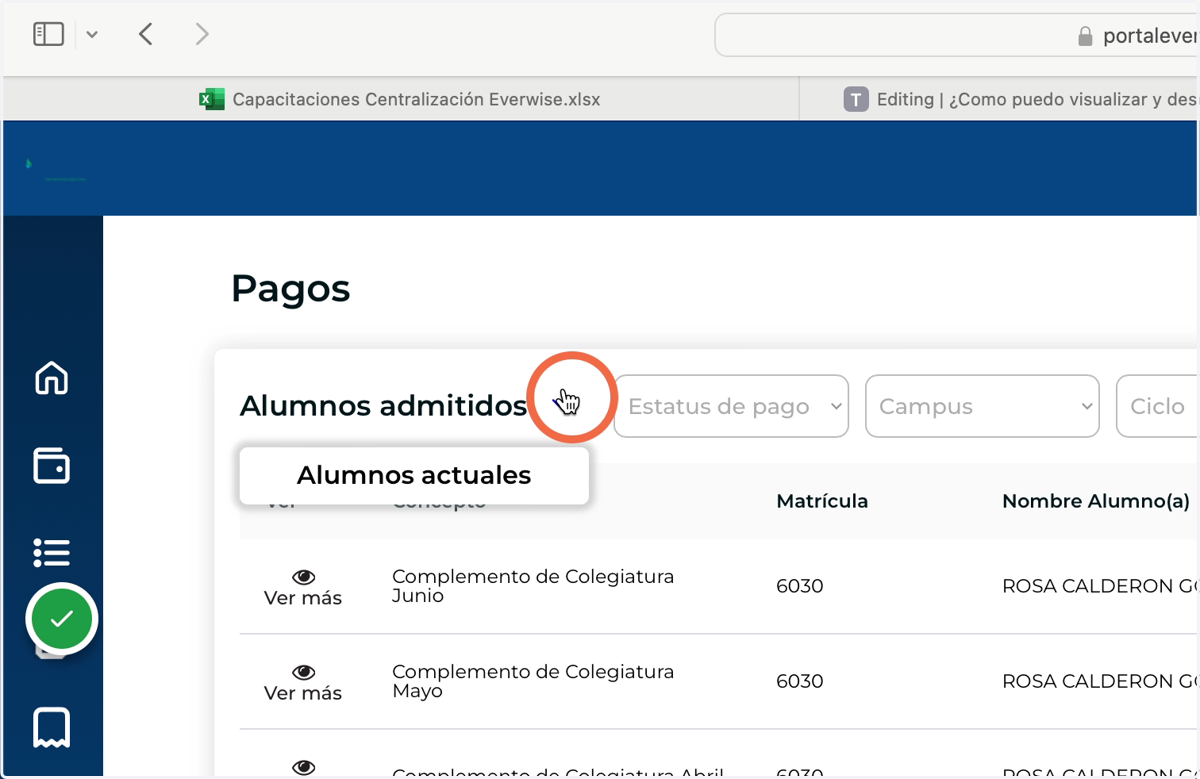View details eye icon for Colegiatura Abril
The image size is (1200, 779).
coord(303,767)
